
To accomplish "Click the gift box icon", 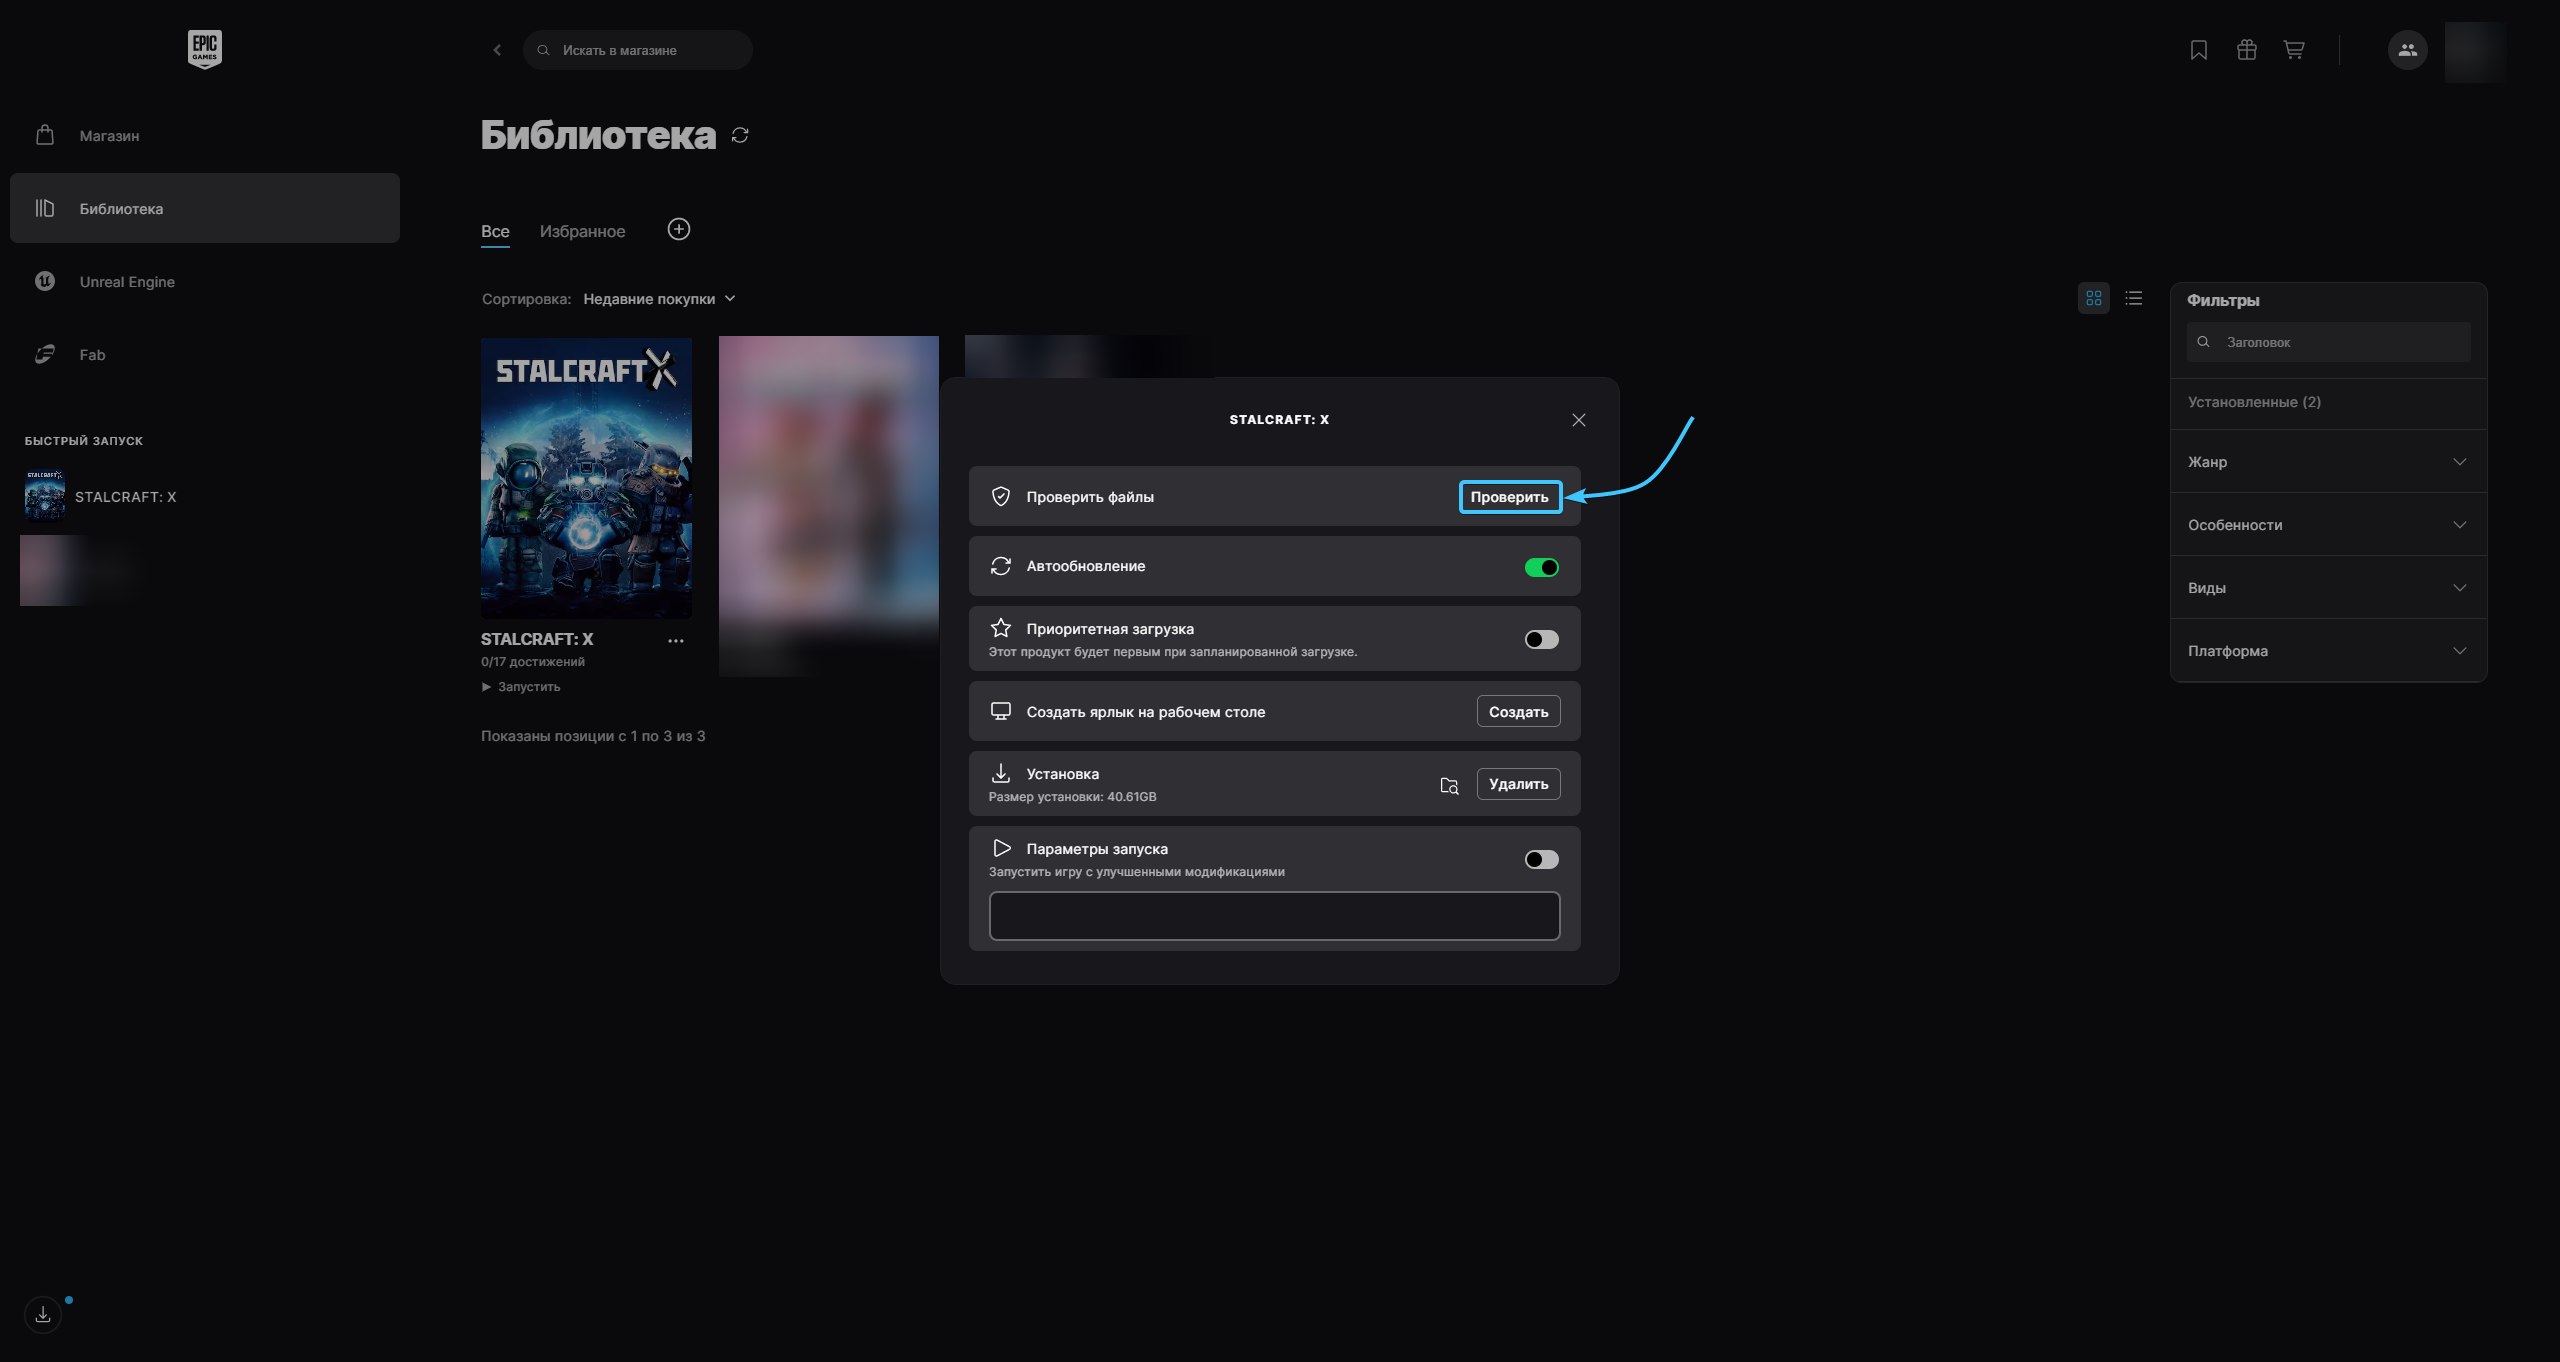I will pos(2246,50).
